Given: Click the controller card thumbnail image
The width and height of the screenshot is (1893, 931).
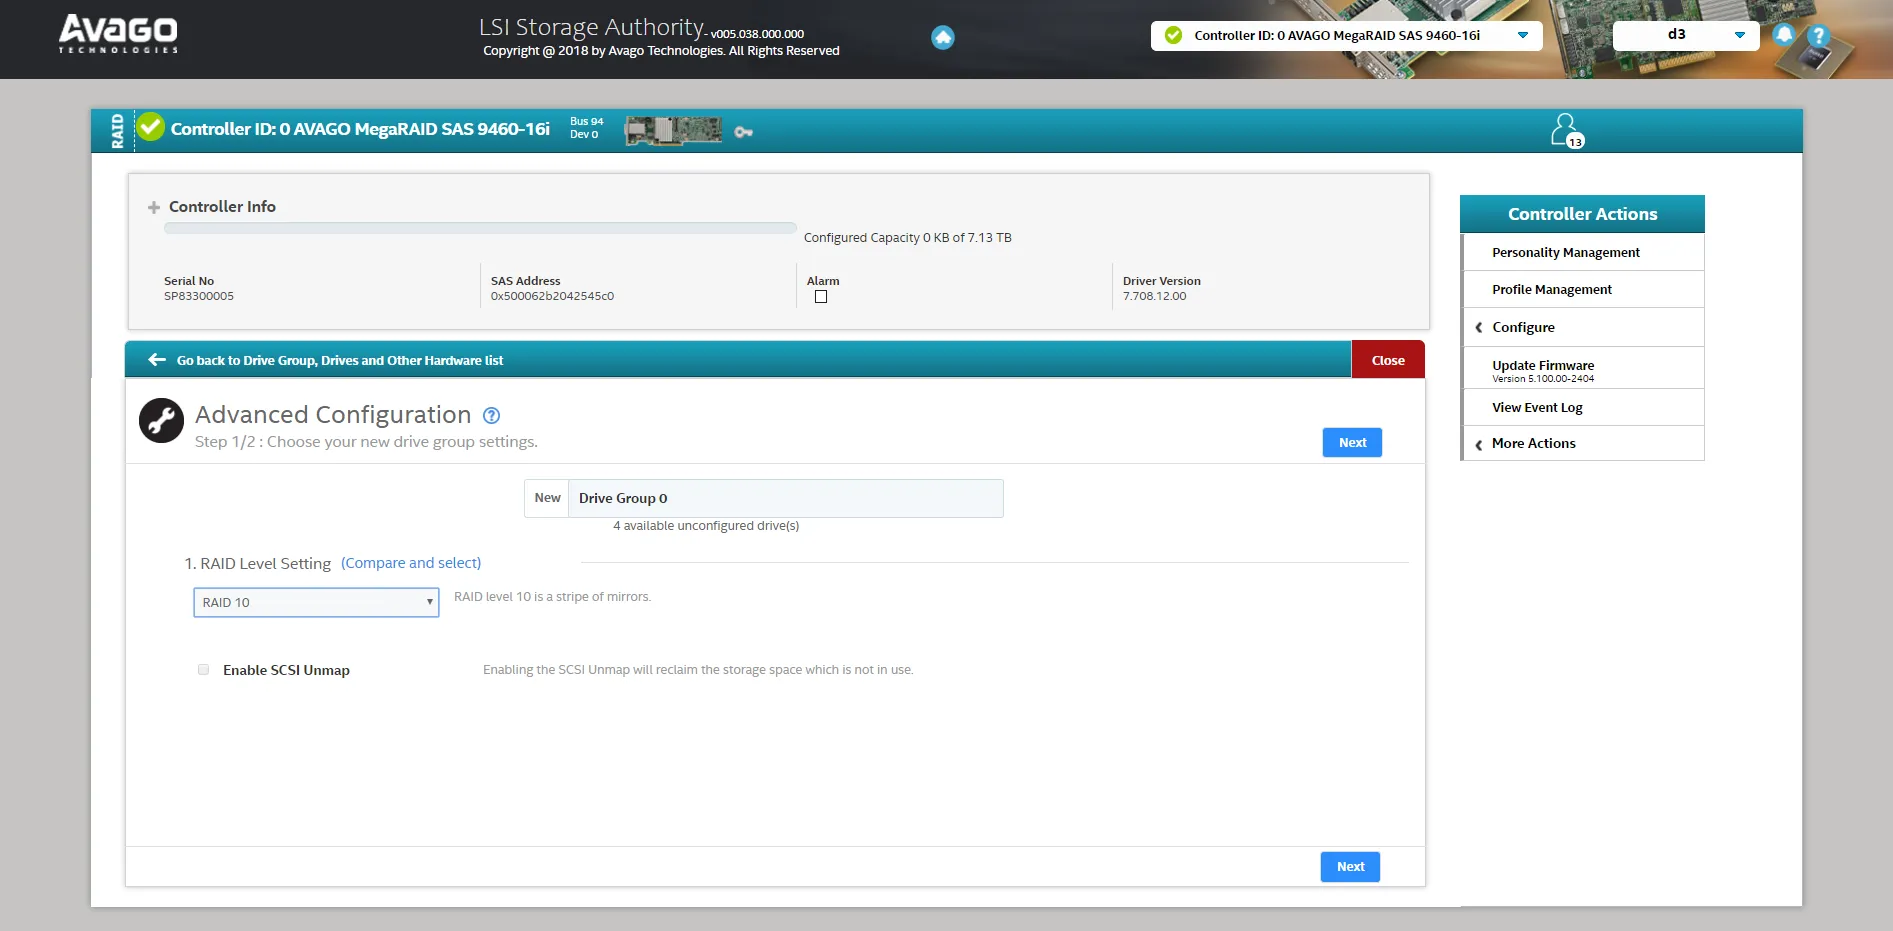Looking at the screenshot, I should point(673,130).
